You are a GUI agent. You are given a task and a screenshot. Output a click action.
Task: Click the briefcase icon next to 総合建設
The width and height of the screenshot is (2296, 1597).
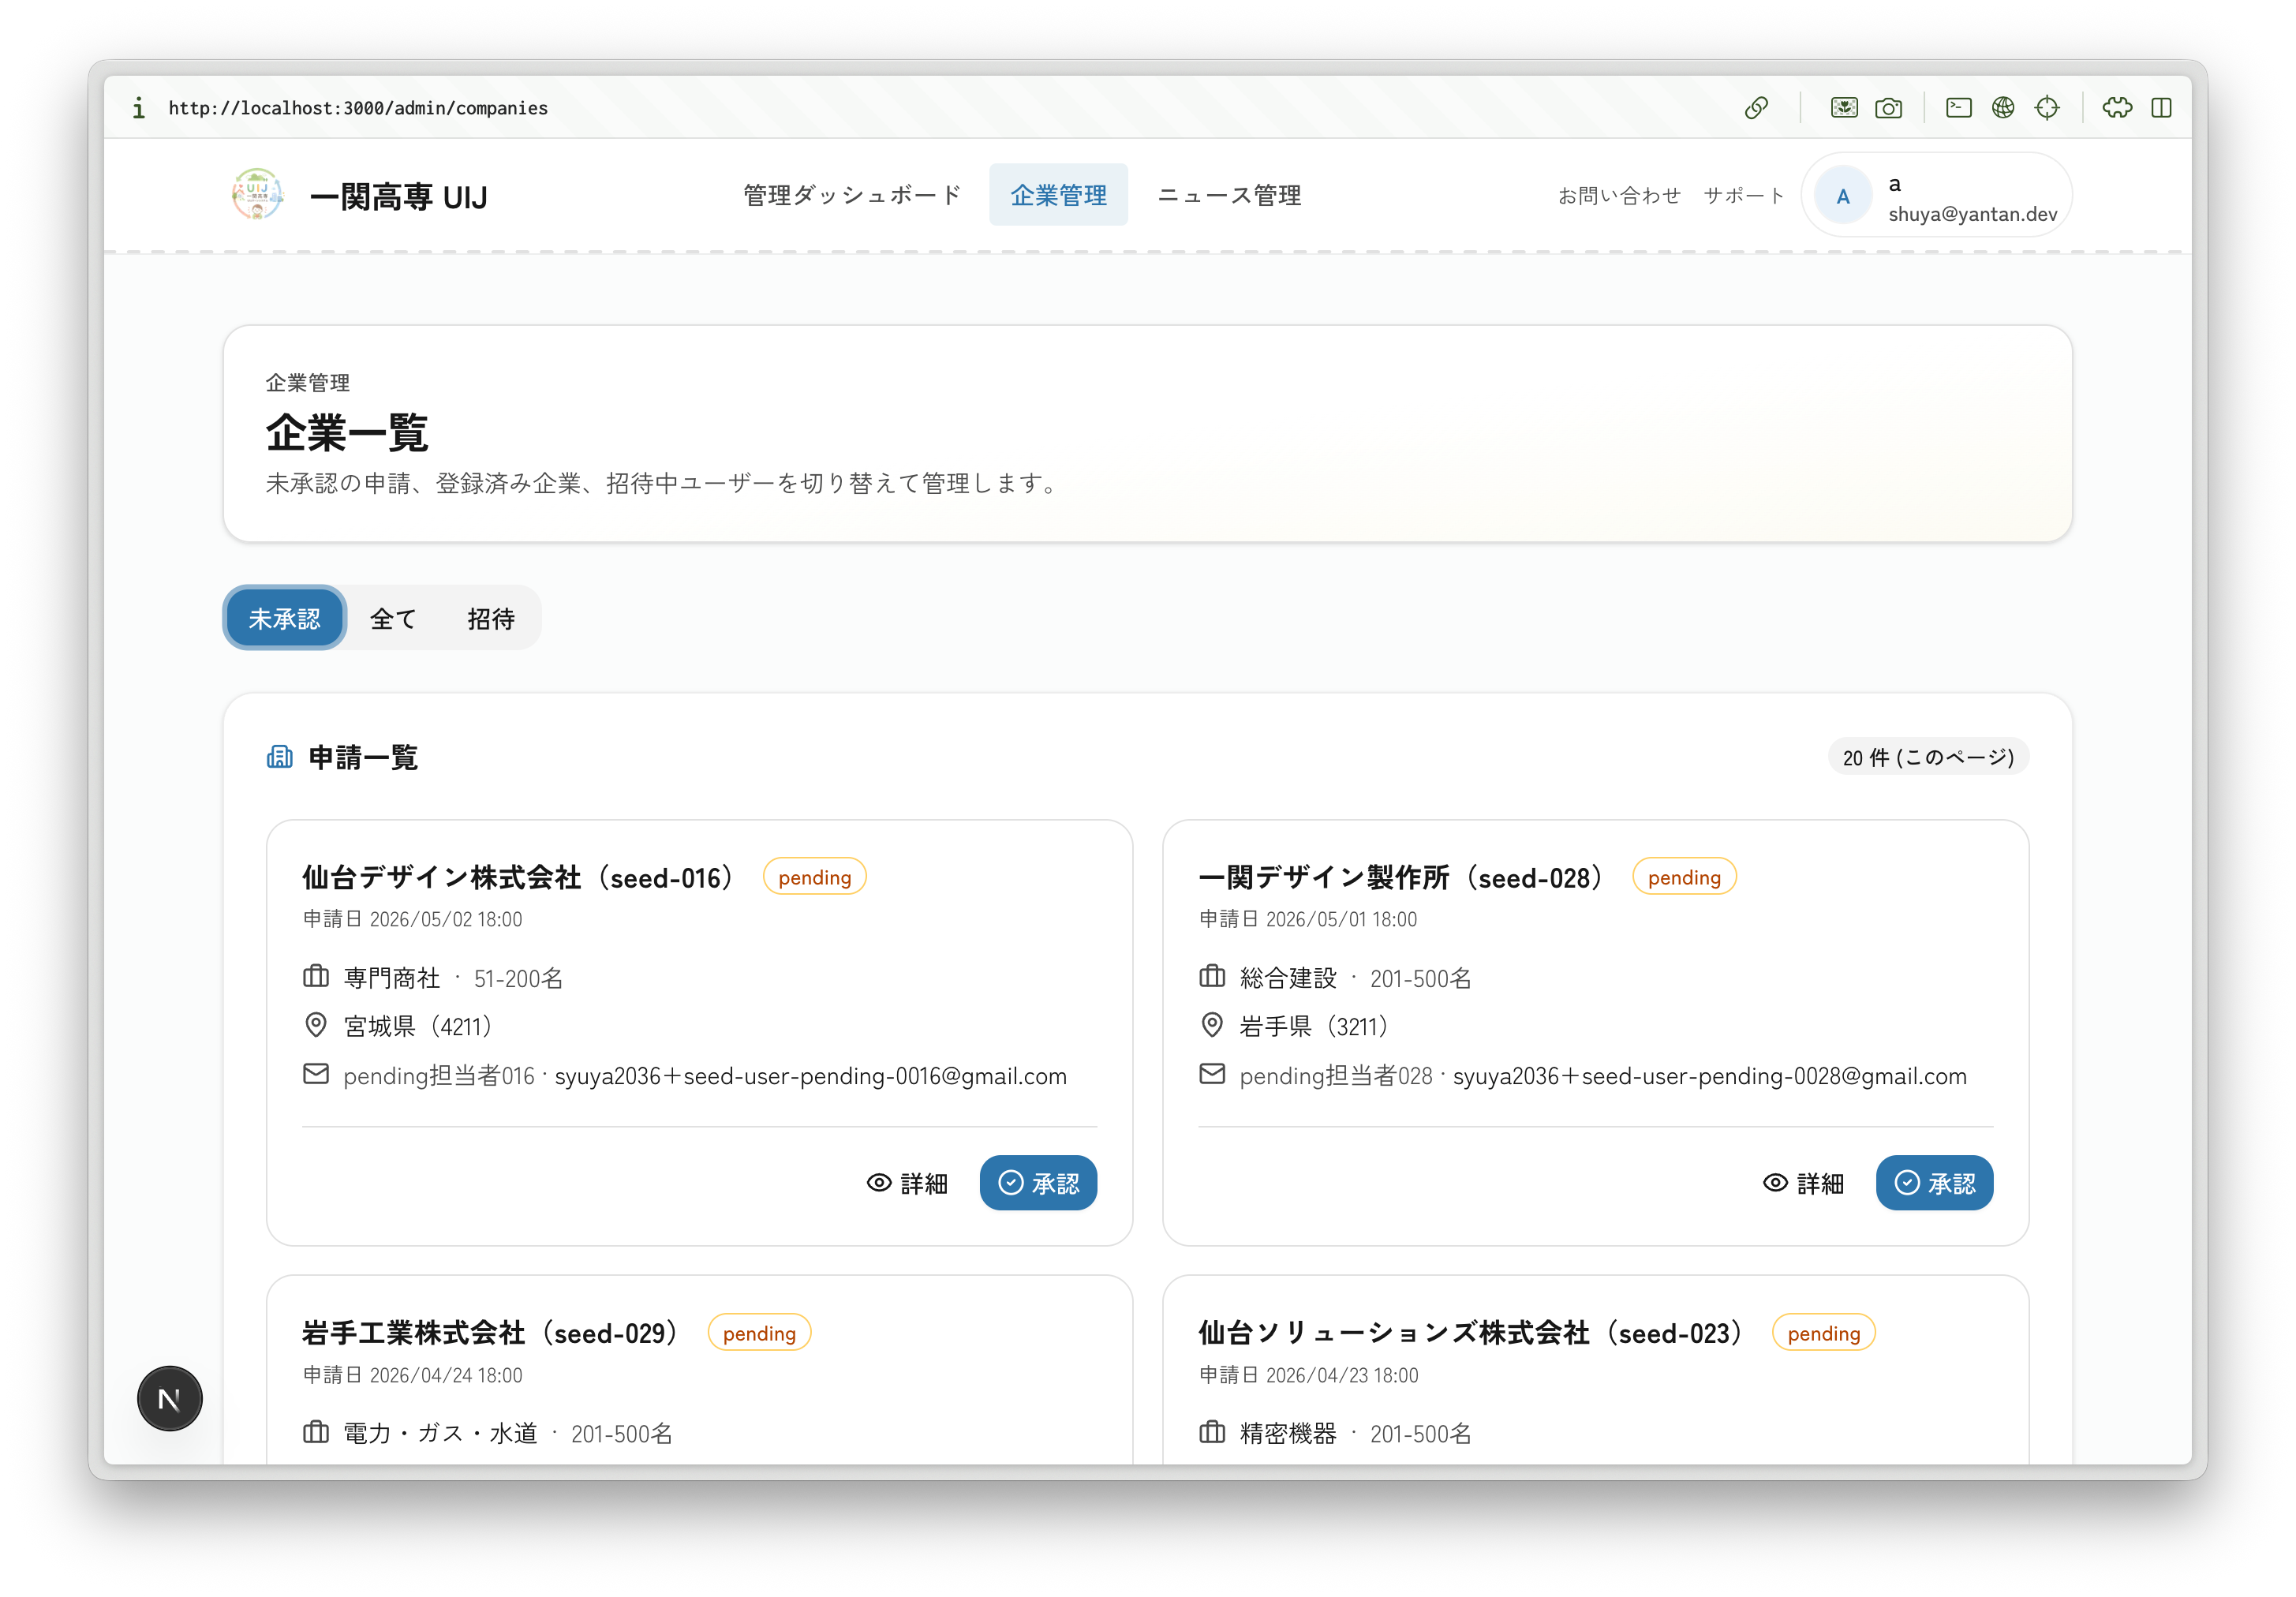click(1212, 976)
